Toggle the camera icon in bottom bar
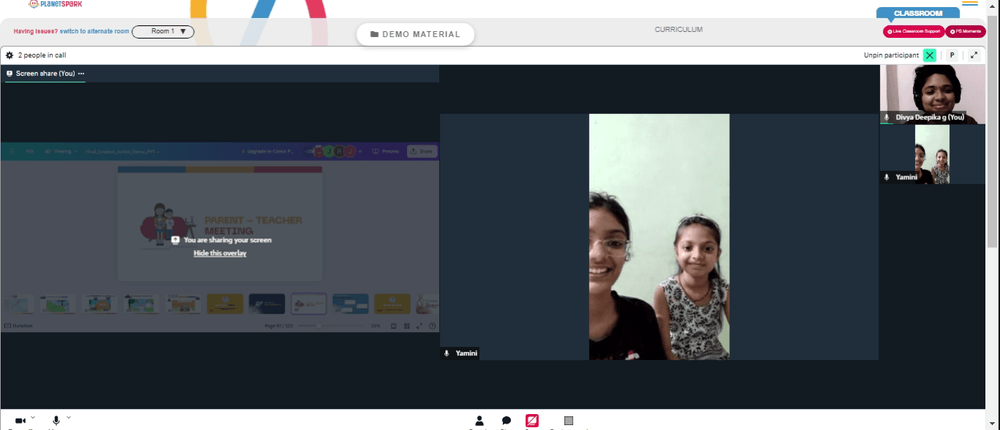 click(20, 421)
